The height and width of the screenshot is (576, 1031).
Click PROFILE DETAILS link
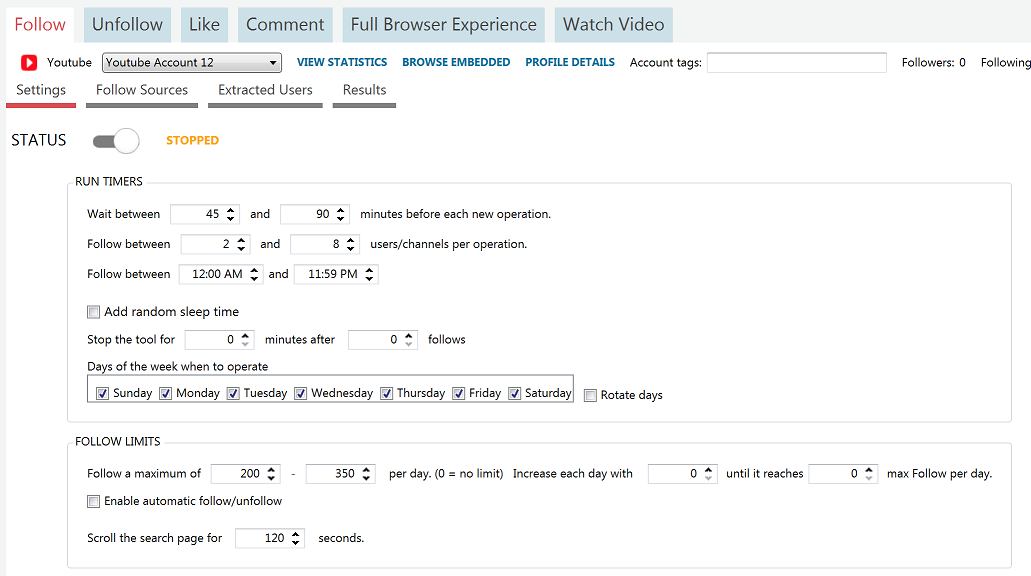[x=570, y=62]
